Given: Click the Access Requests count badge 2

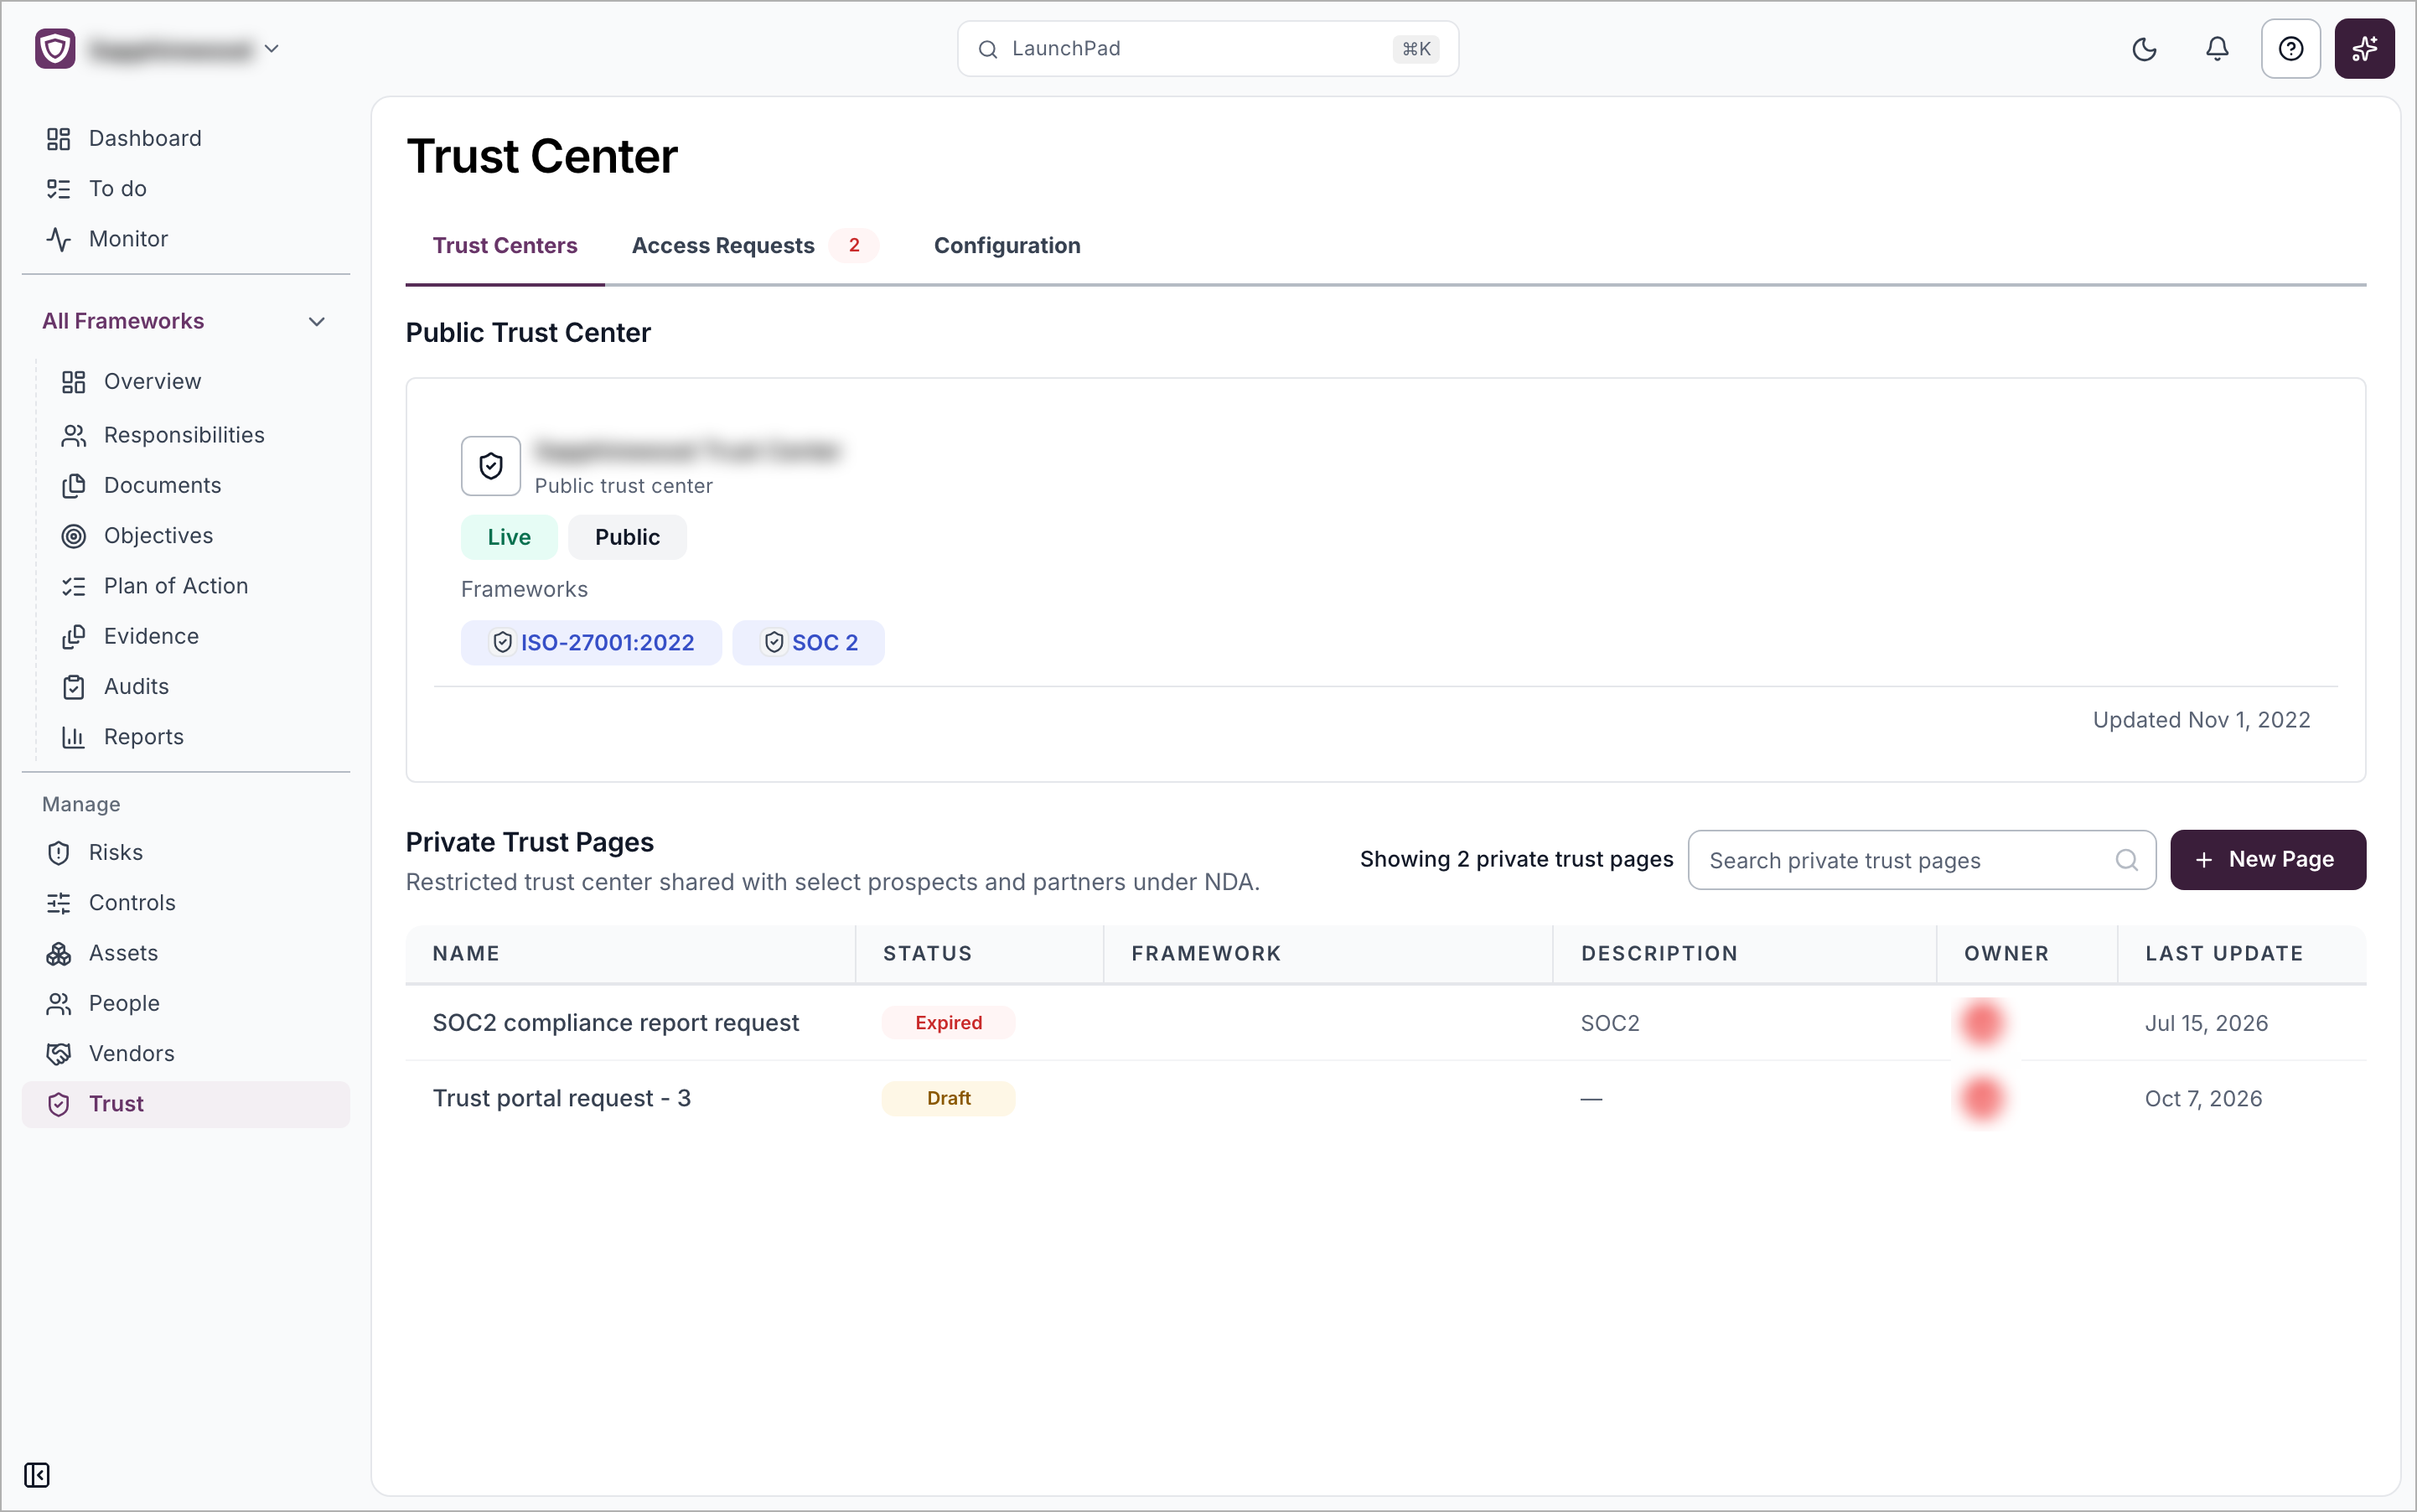Looking at the screenshot, I should (x=854, y=245).
